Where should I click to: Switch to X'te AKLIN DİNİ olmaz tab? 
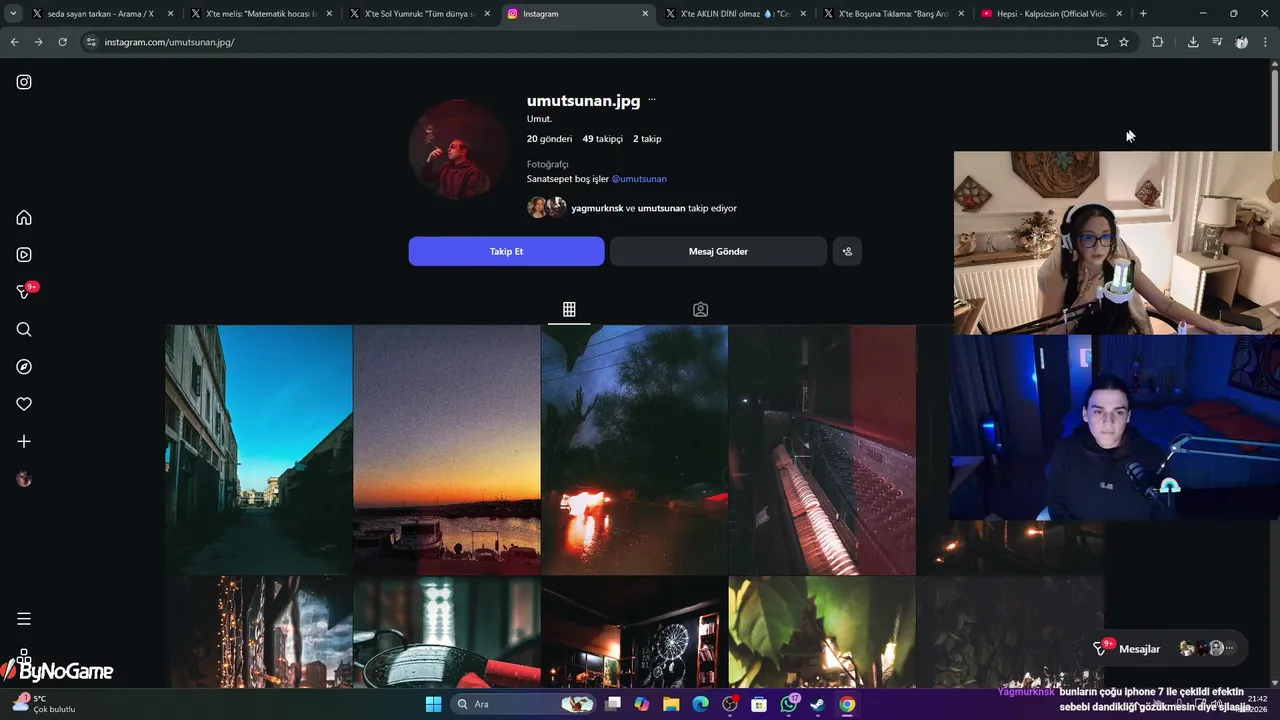(x=735, y=14)
